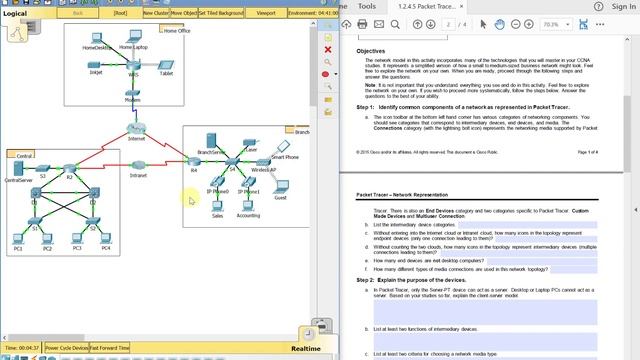Activate the PDF hand pan tool
This screenshot has width=640, height=360.
click(x=499, y=24)
